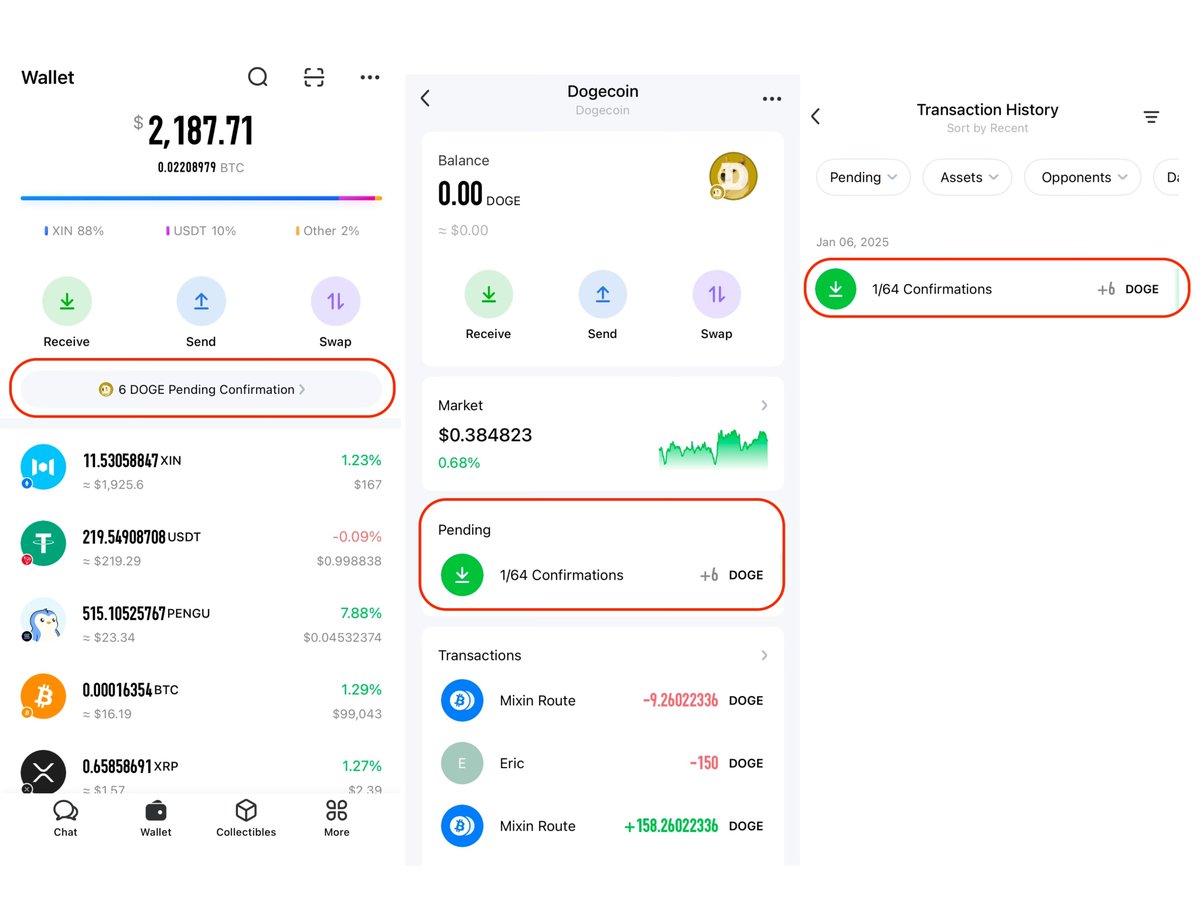Open the 6 DOGE Pending Confirmation banner

tap(201, 389)
